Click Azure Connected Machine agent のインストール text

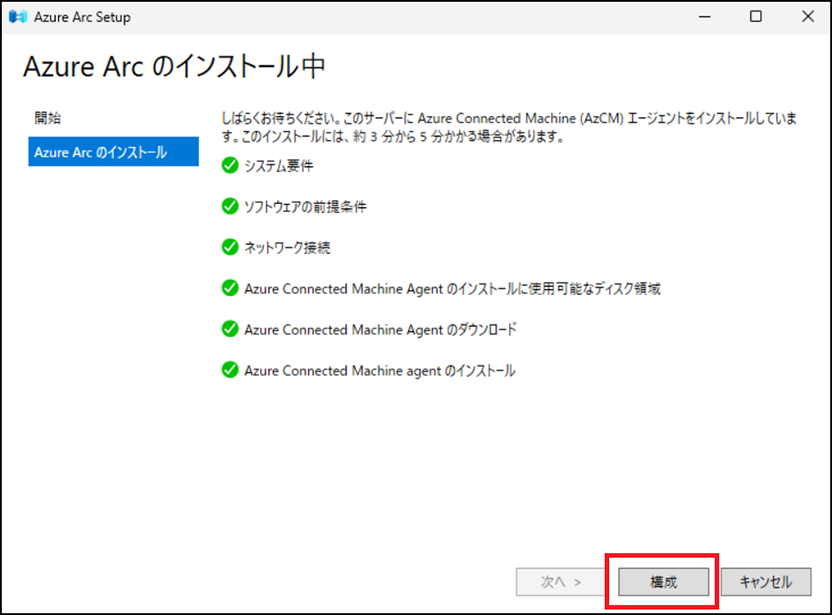pyautogui.click(x=379, y=370)
